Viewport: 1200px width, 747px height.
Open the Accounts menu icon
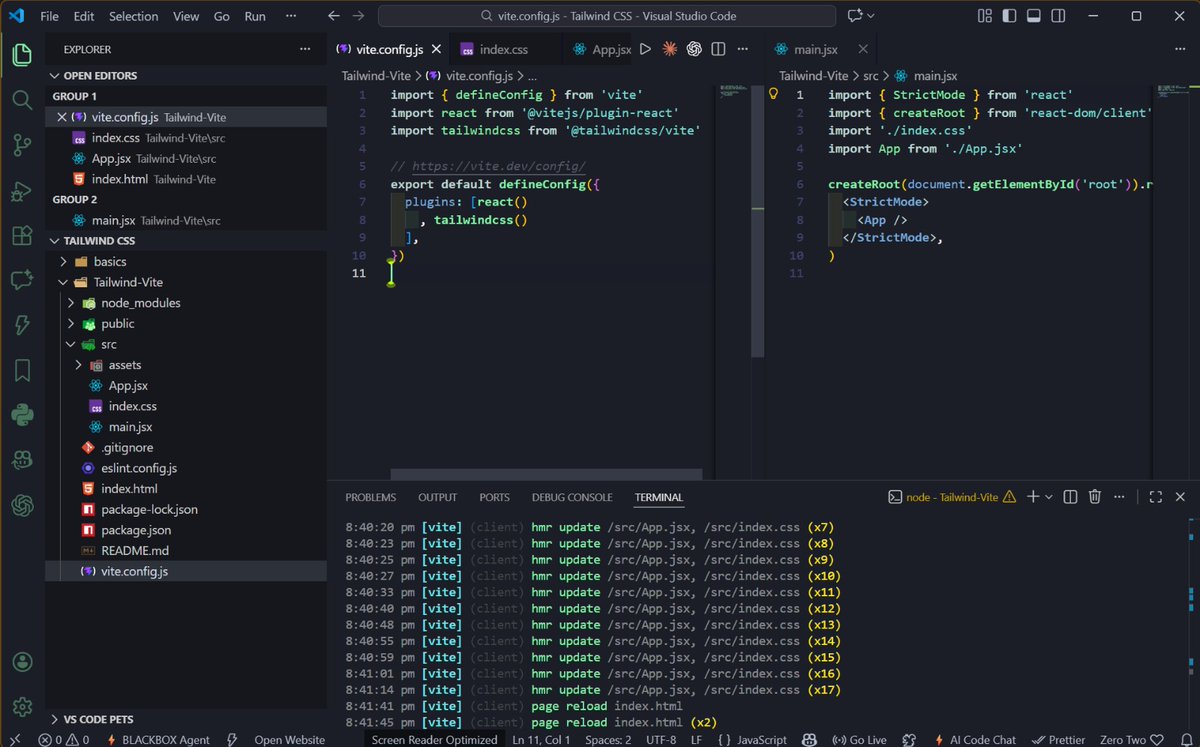(x=22, y=662)
